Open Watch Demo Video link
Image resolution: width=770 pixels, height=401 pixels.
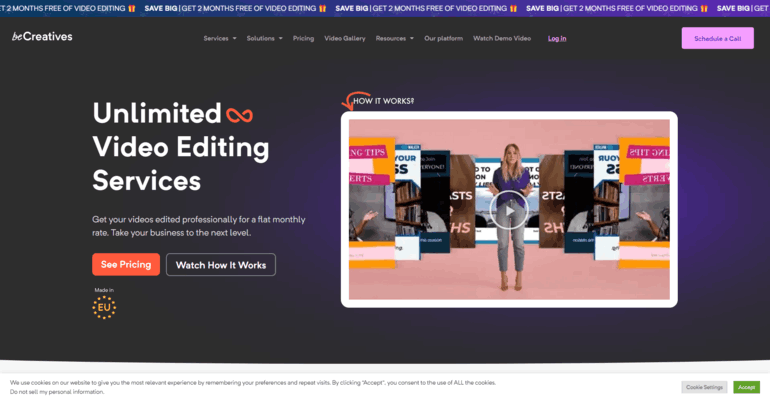(x=502, y=38)
